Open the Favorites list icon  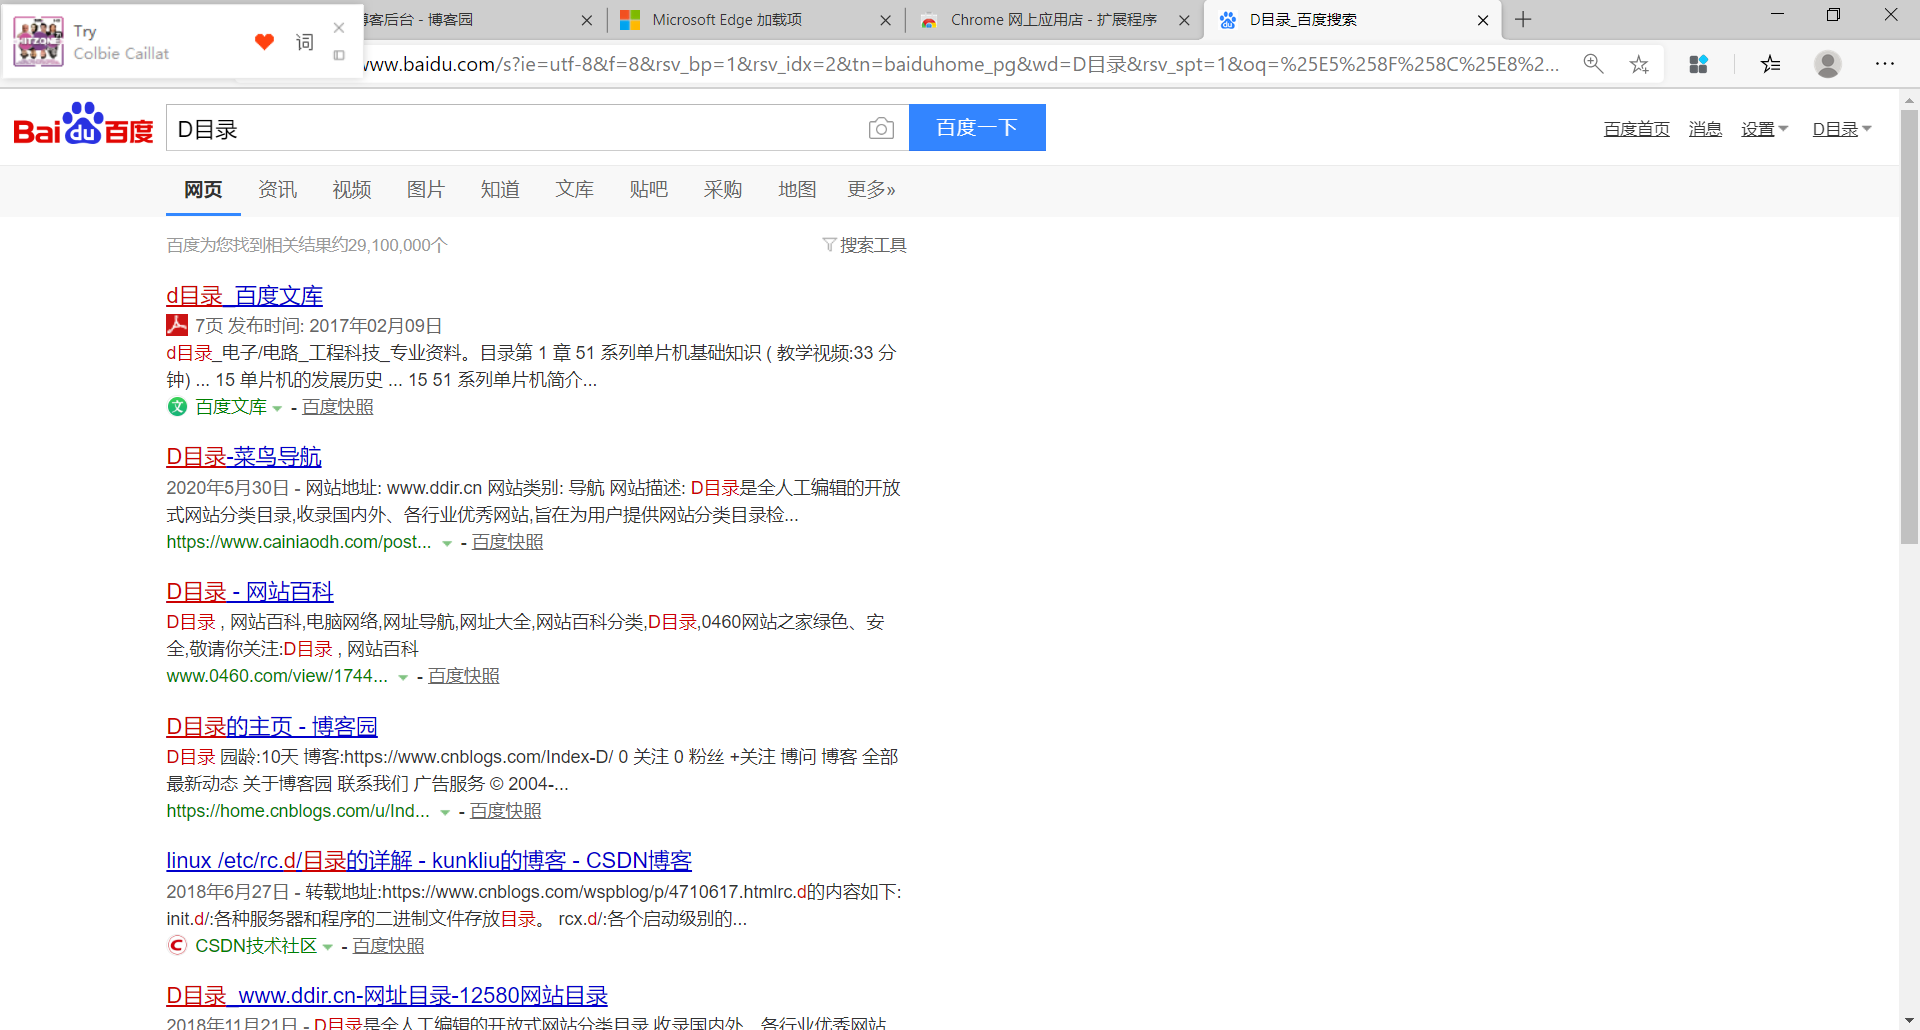[1770, 64]
